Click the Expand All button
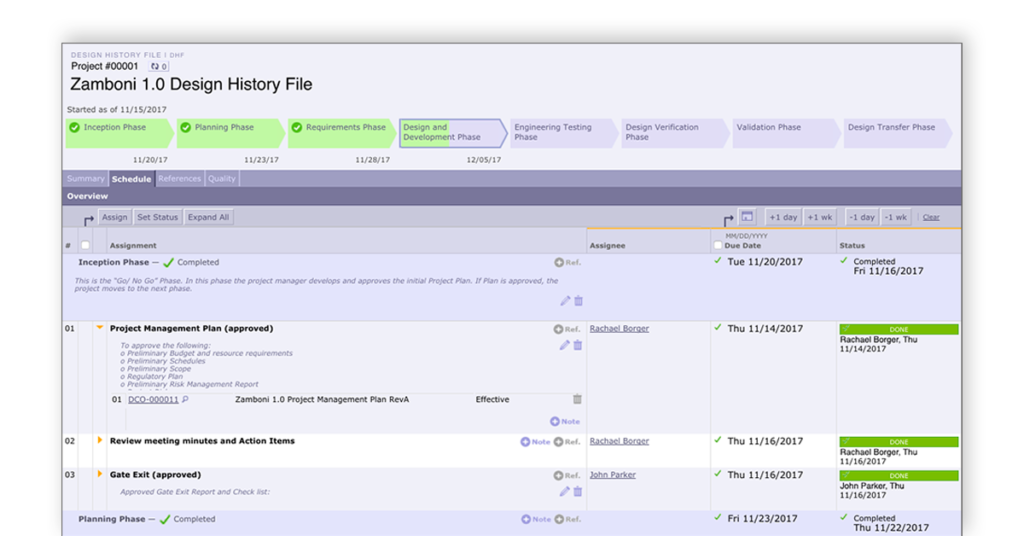This screenshot has width=1024, height=536. pyautogui.click(x=208, y=217)
